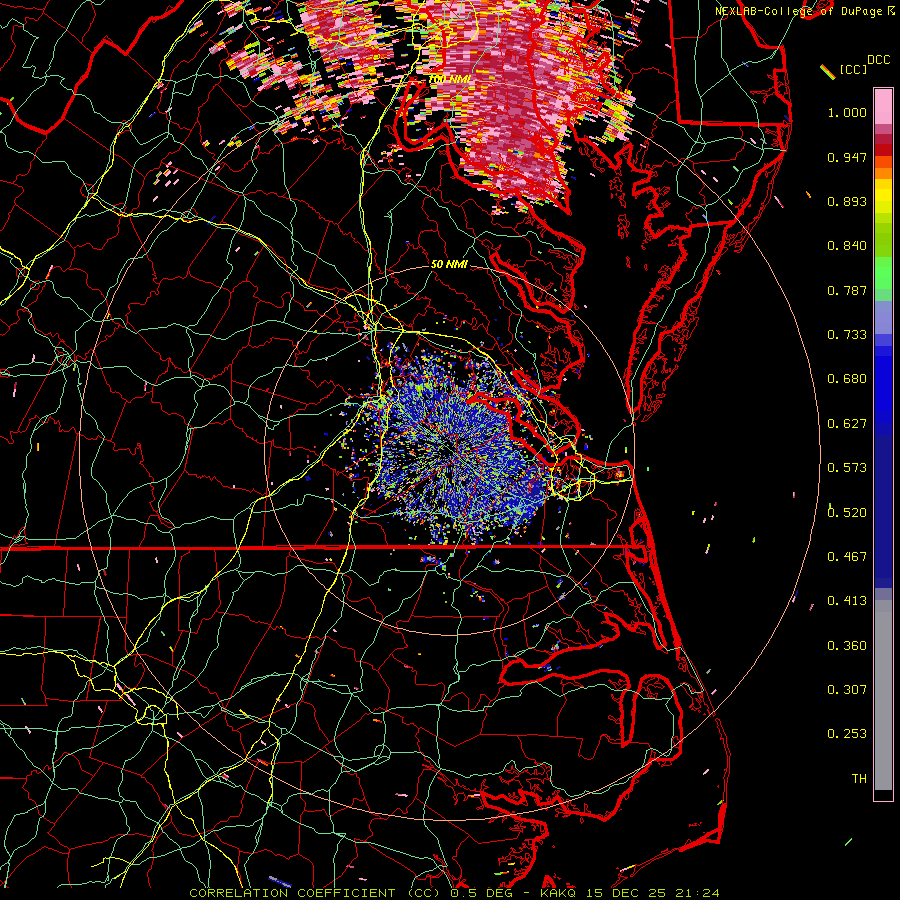Click the 0.520 legend value
Viewport: 900px width, 900px height.
point(847,513)
